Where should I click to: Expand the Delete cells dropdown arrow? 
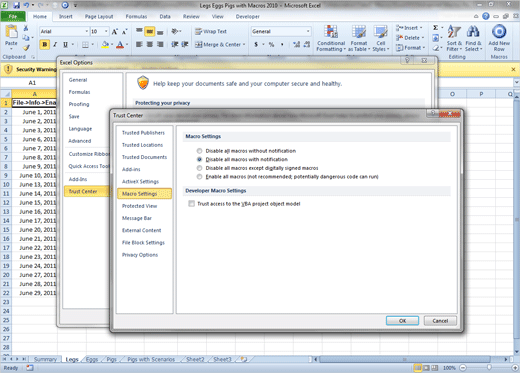423,38
